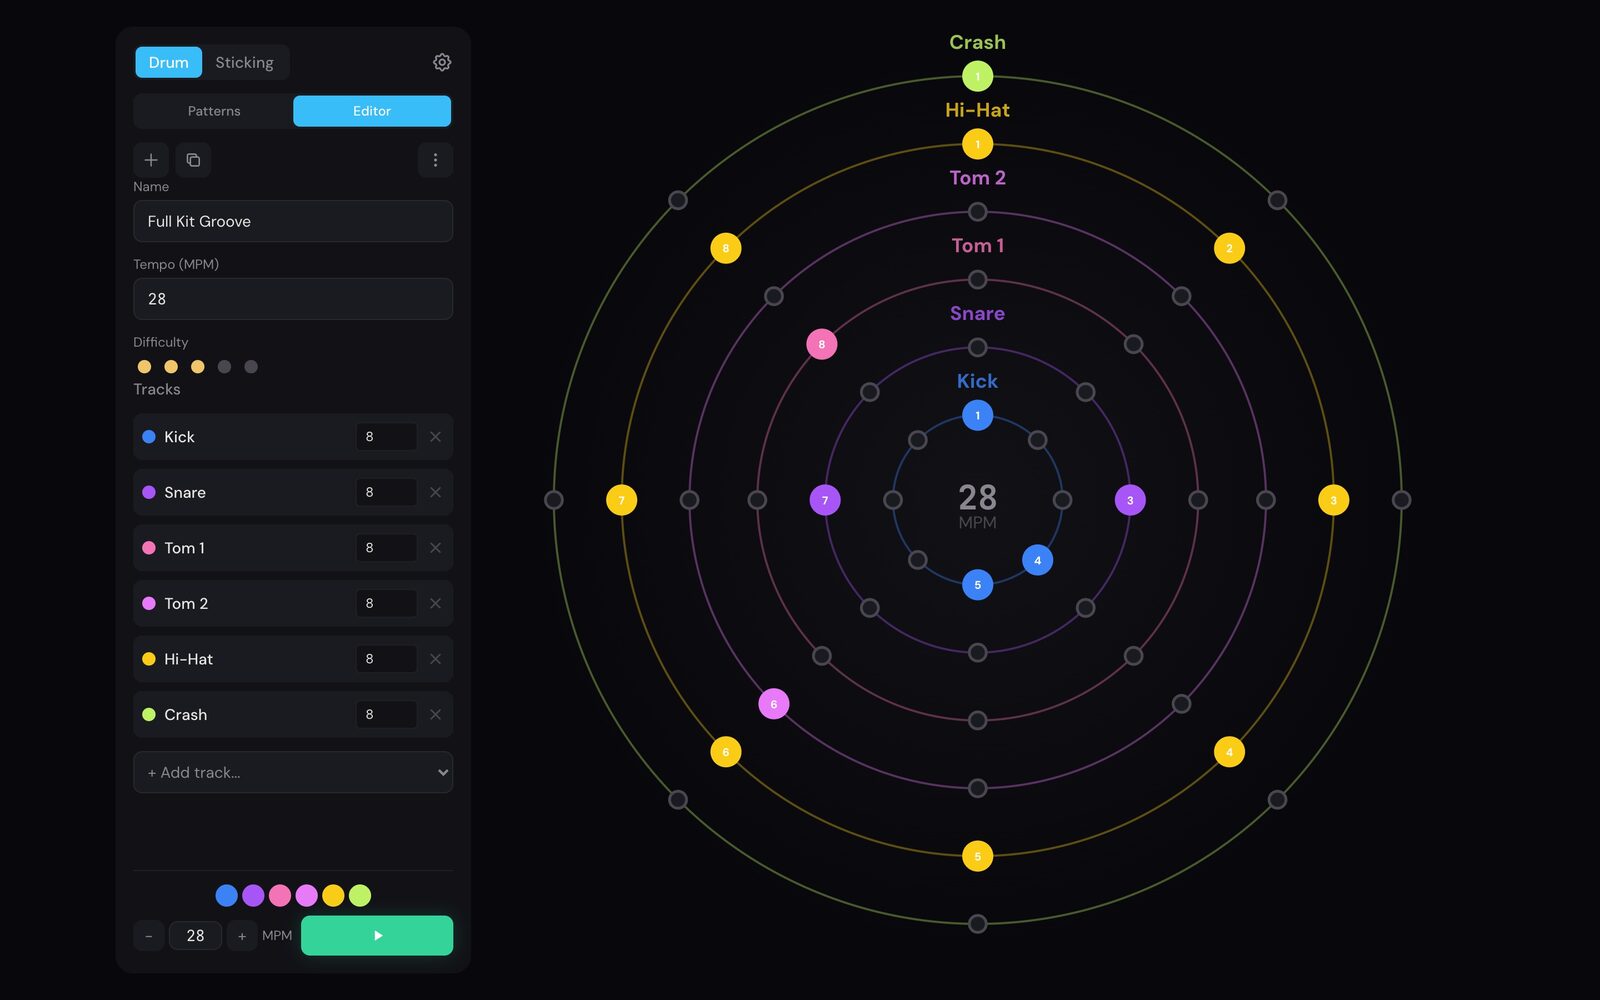Edit the Tempo (MPM) field
Viewport: 1600px width, 1000px height.
point(293,299)
